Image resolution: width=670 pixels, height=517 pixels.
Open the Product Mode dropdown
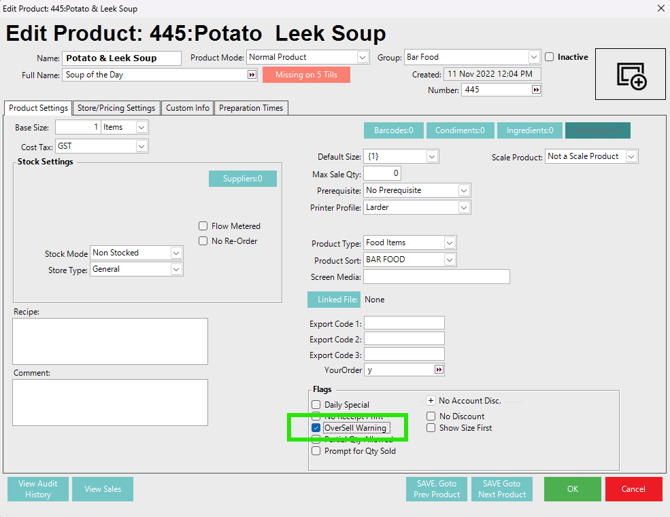tap(362, 58)
